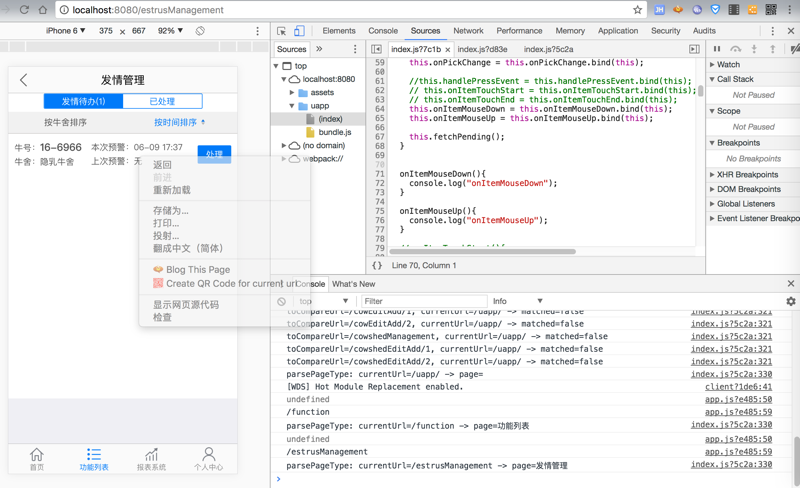Image resolution: width=800 pixels, height=488 pixels.
Task: Expand the (no domain) tree node
Action: coord(284,145)
